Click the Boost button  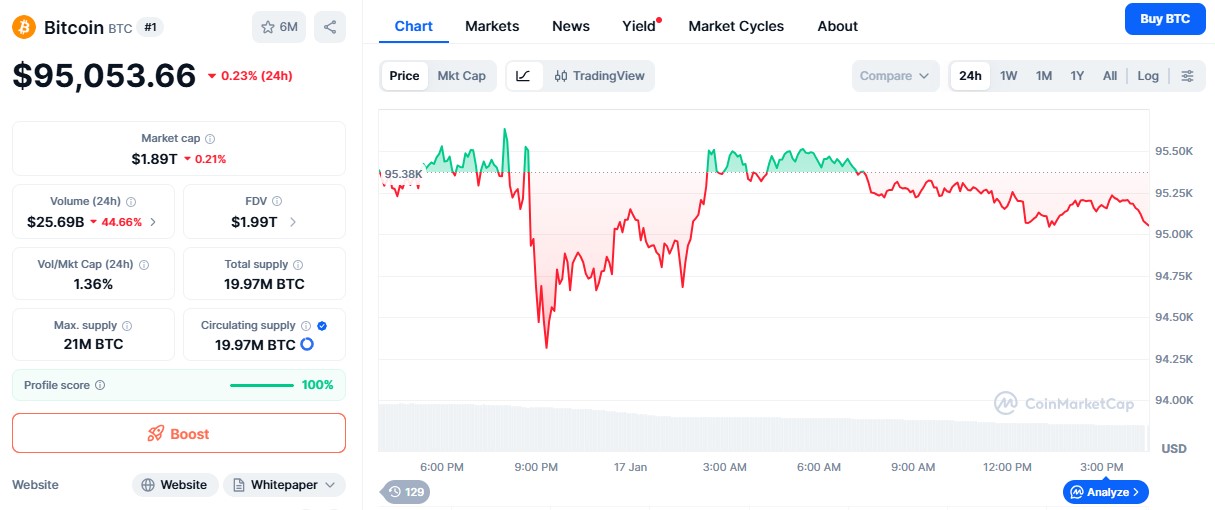tap(179, 434)
